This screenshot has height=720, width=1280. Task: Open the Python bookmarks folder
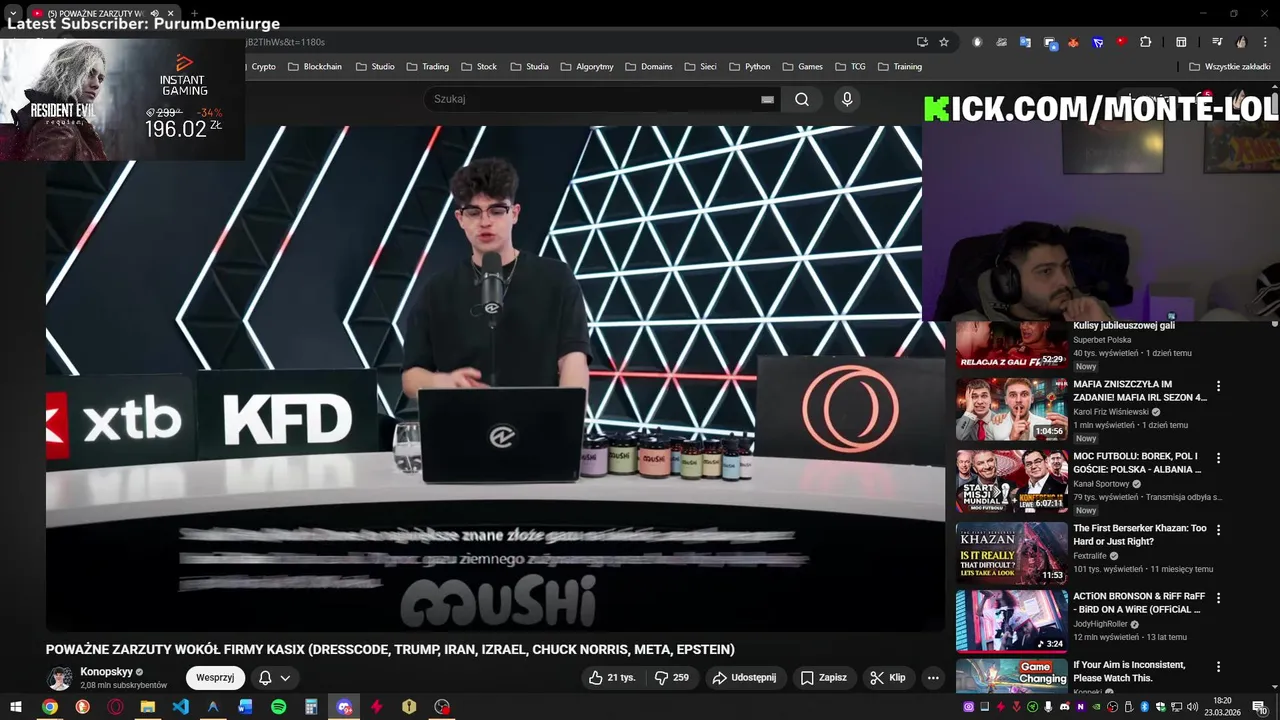pos(750,67)
